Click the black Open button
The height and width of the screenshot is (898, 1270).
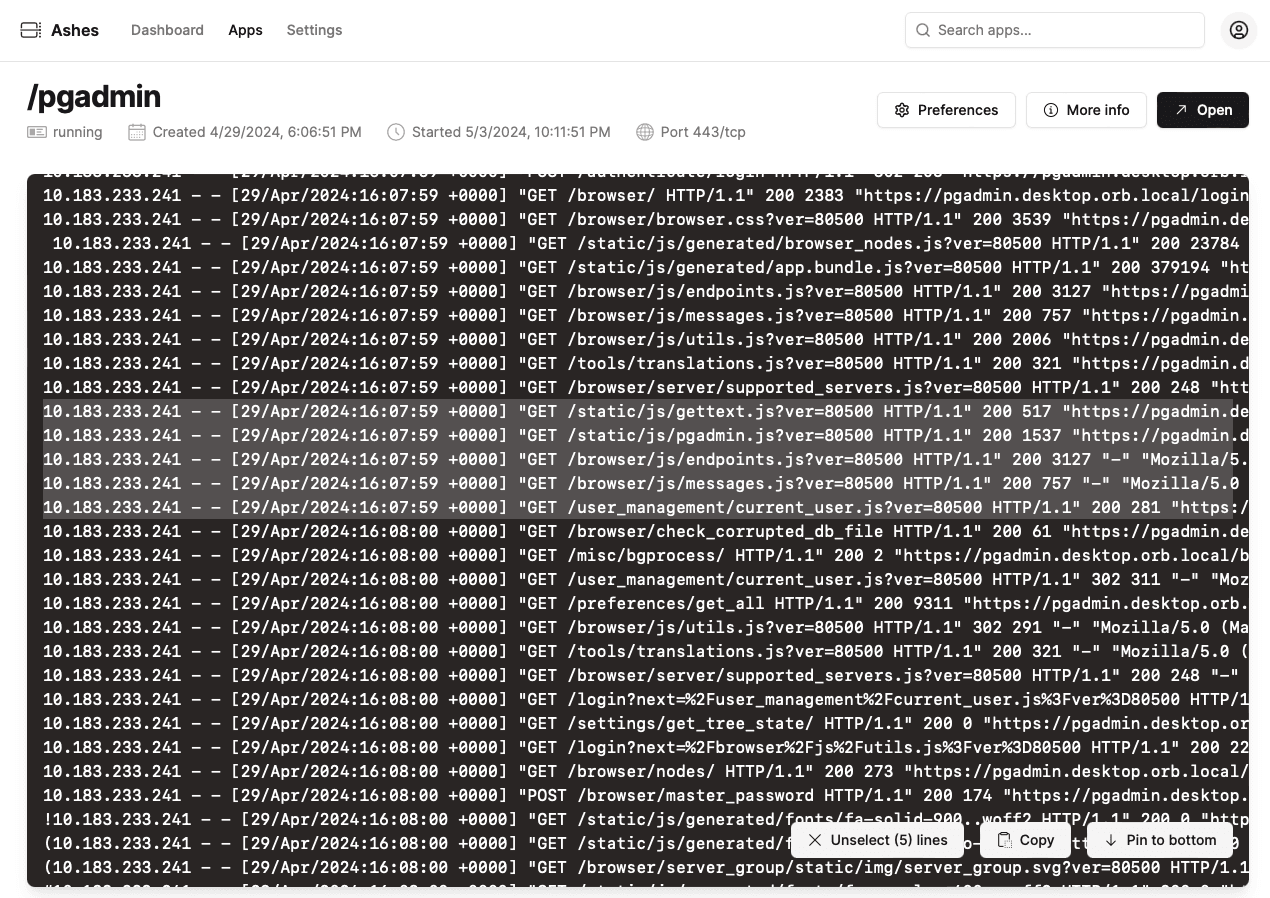(x=1203, y=110)
